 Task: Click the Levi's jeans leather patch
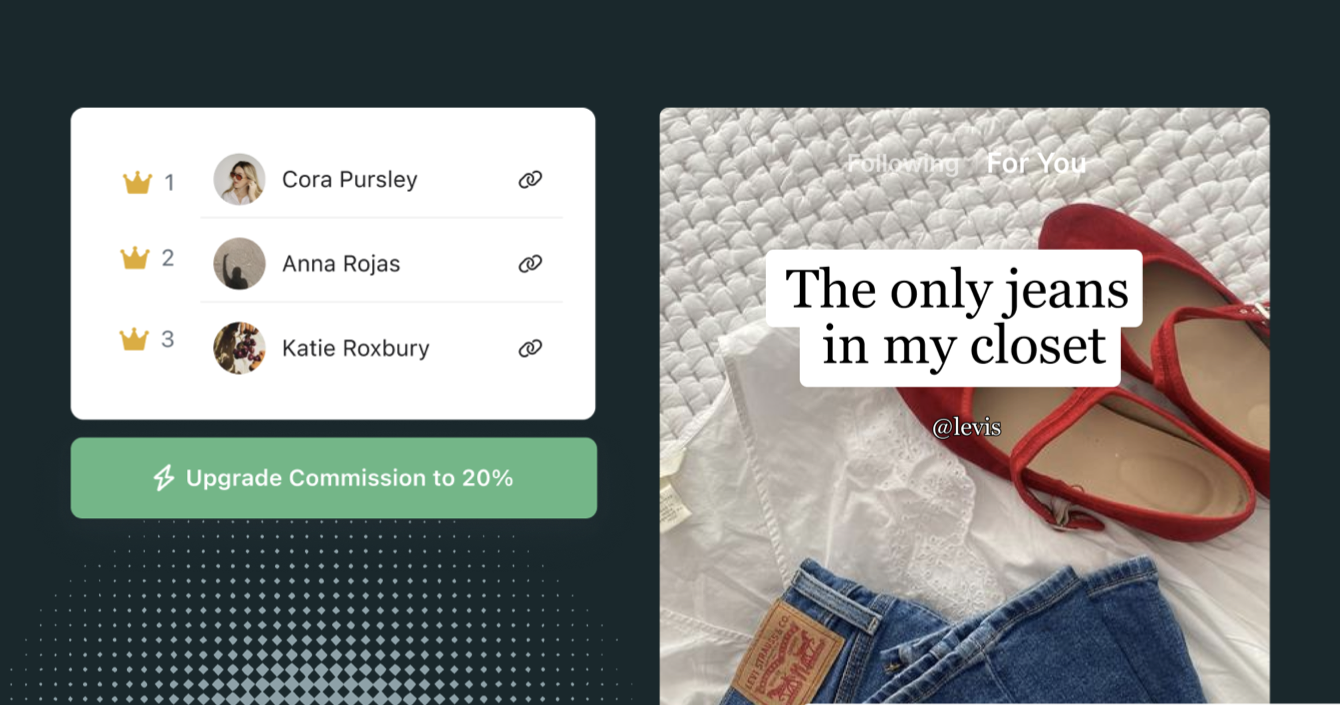[x=785, y=652]
